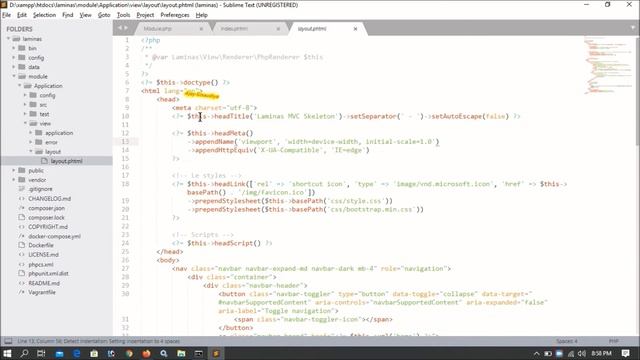
Task: Click line number 13 in gutter
Action: tap(125, 142)
